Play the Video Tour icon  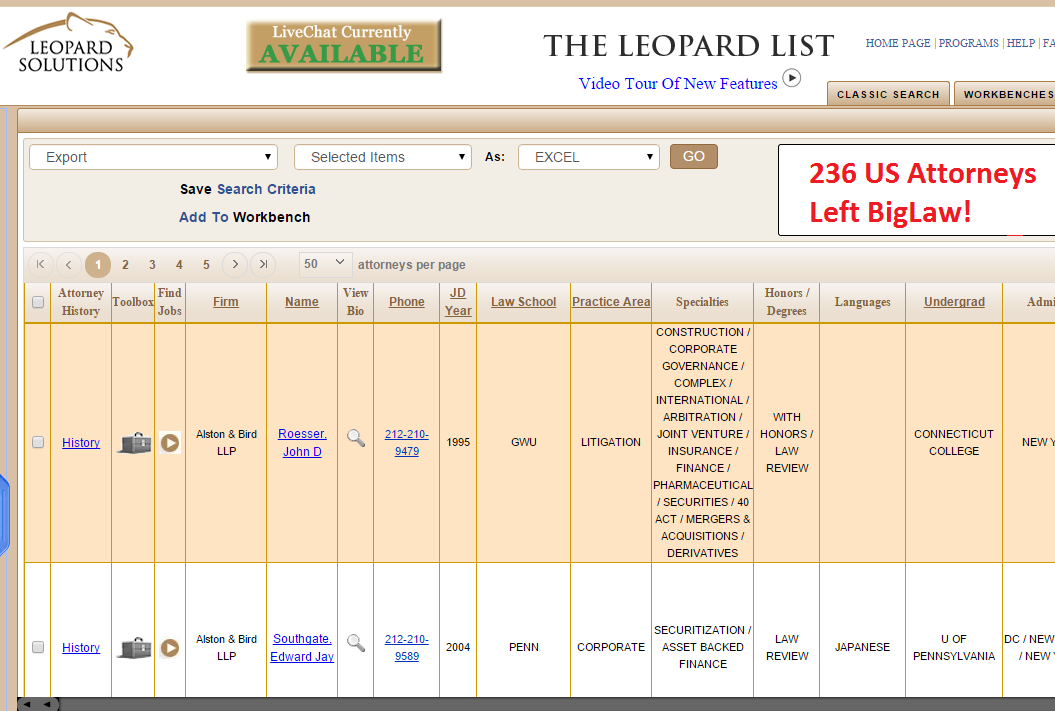tap(792, 78)
